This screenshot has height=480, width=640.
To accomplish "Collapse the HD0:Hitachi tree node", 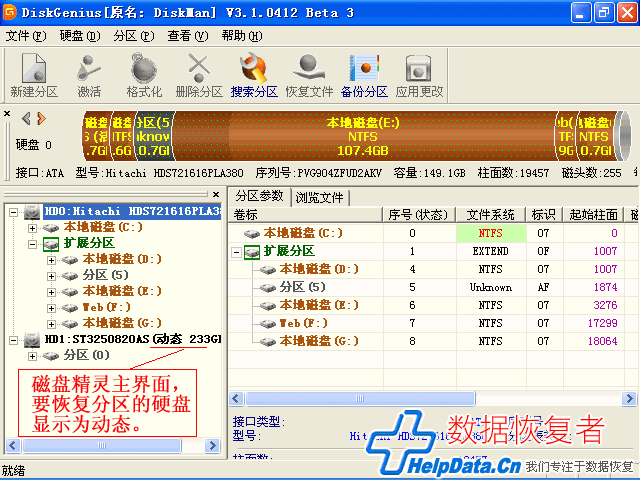I will 13,212.
